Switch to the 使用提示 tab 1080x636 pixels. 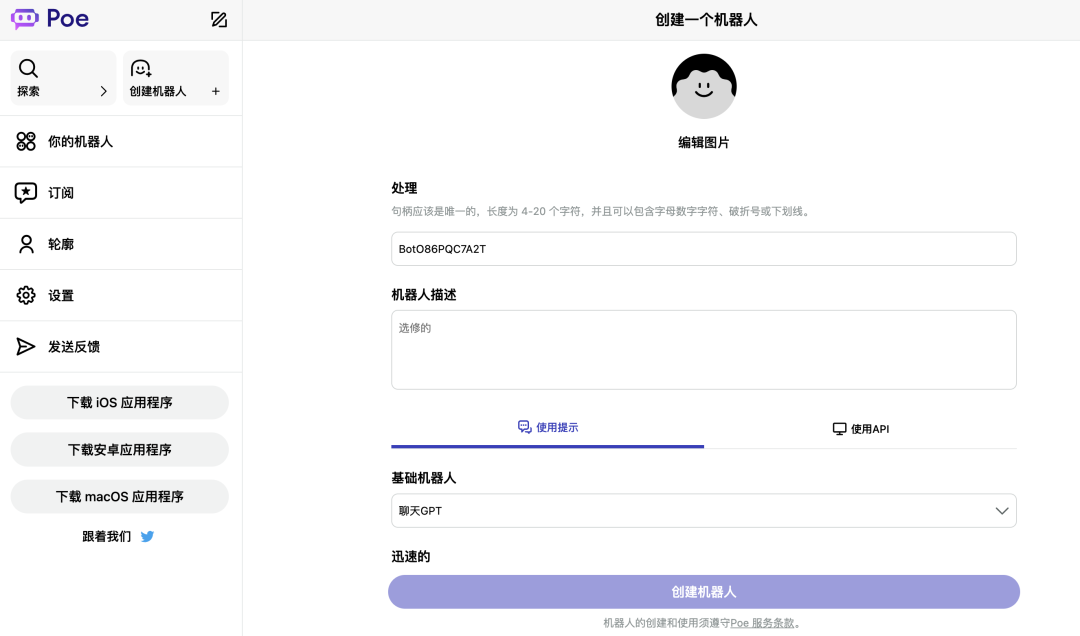coord(548,428)
